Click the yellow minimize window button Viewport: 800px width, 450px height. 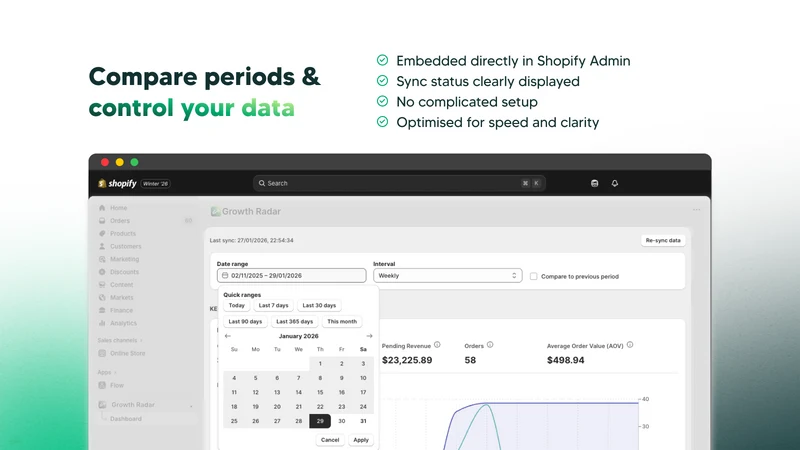119,162
